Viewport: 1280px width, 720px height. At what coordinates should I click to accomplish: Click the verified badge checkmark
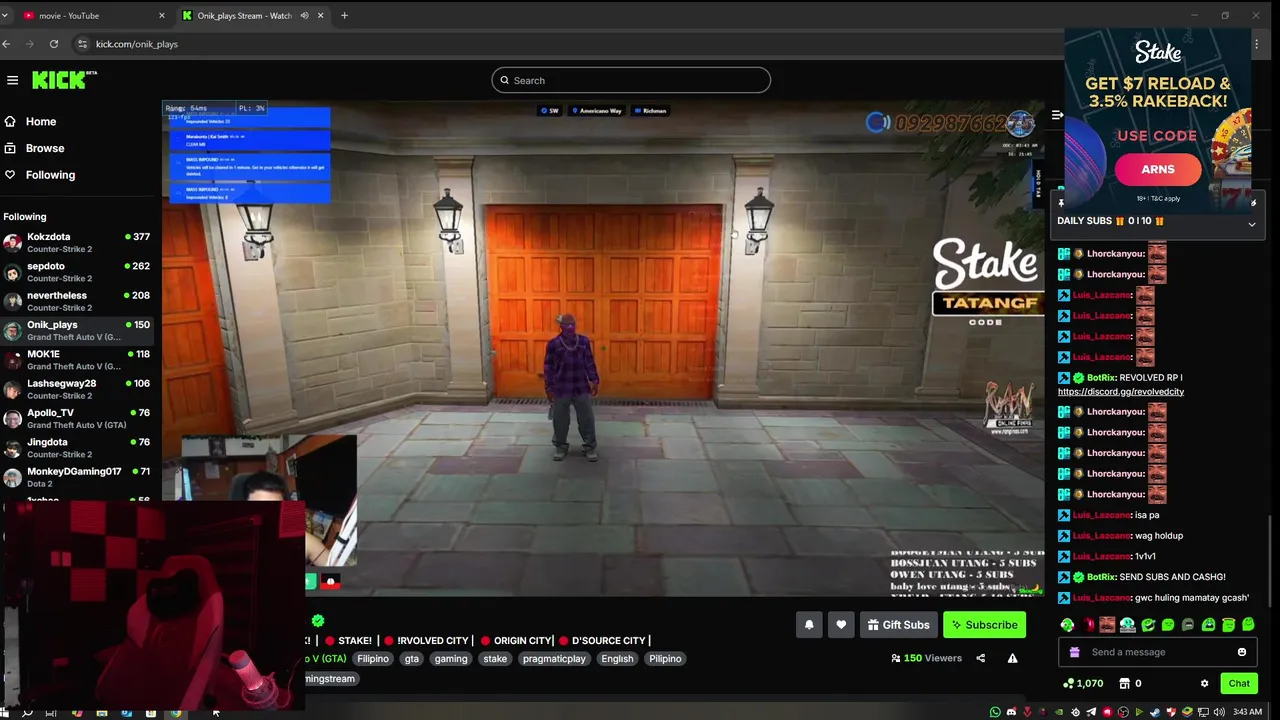318,621
